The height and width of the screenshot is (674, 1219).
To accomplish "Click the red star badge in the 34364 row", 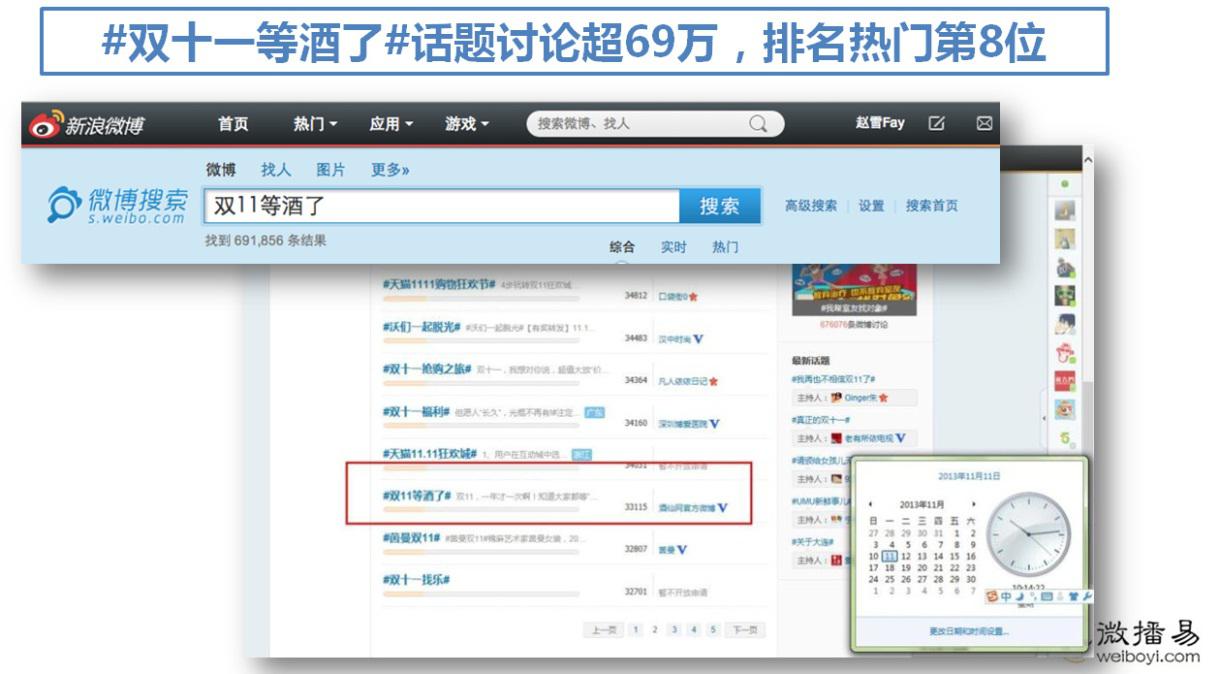I will click(713, 381).
